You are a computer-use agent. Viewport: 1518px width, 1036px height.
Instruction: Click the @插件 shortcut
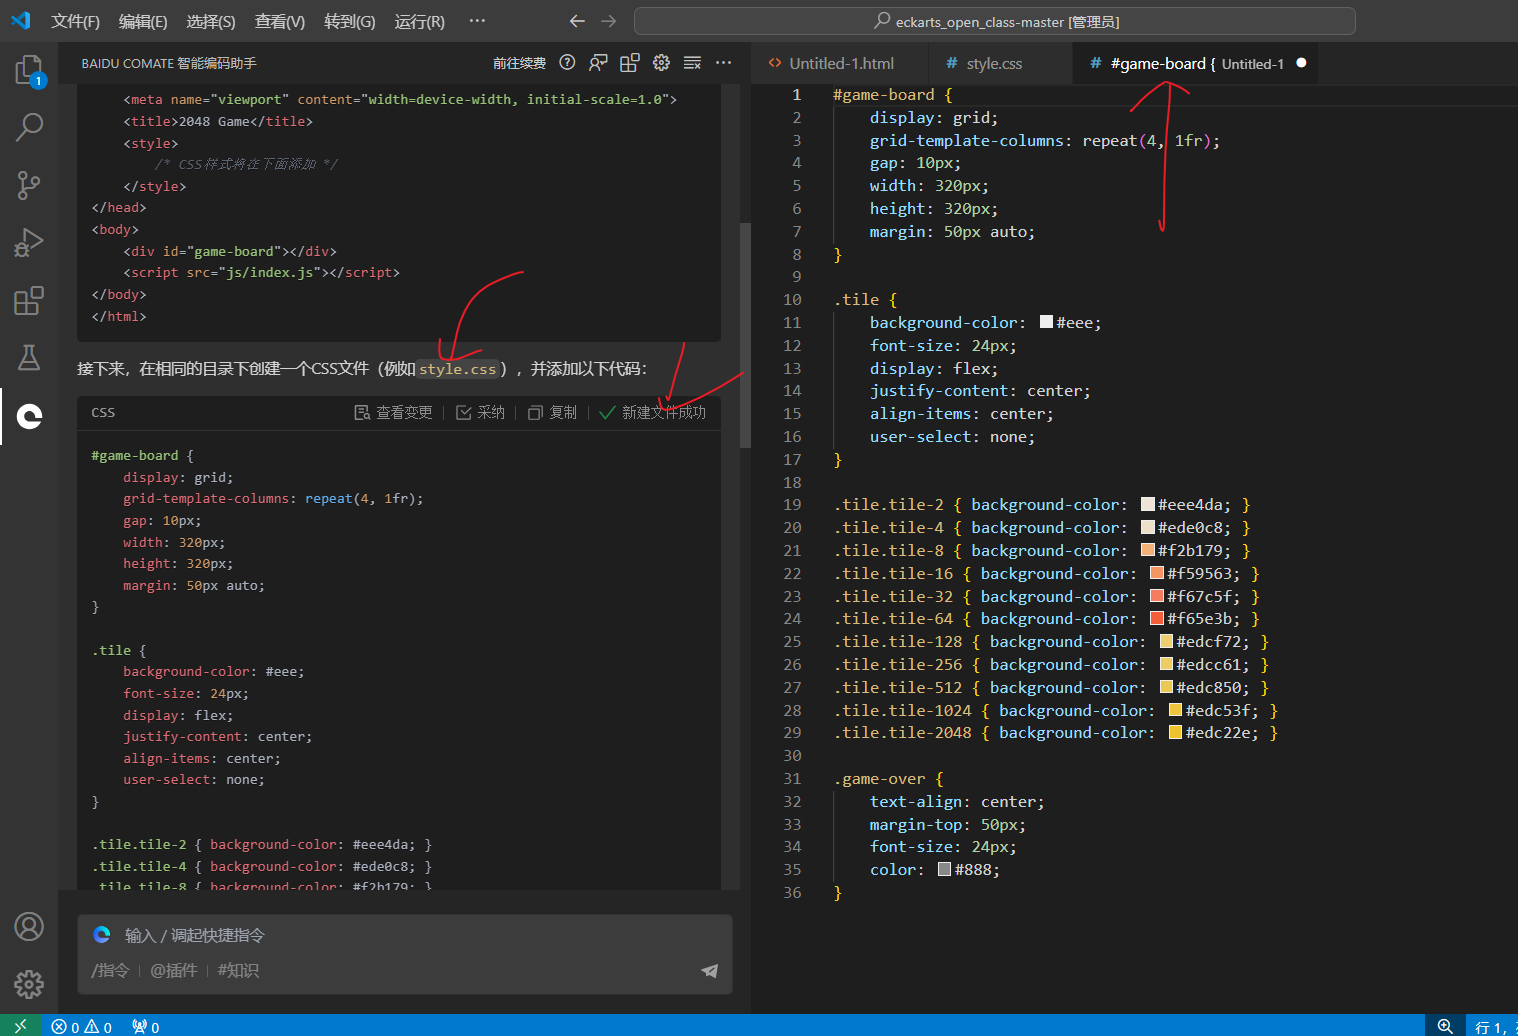pos(174,970)
